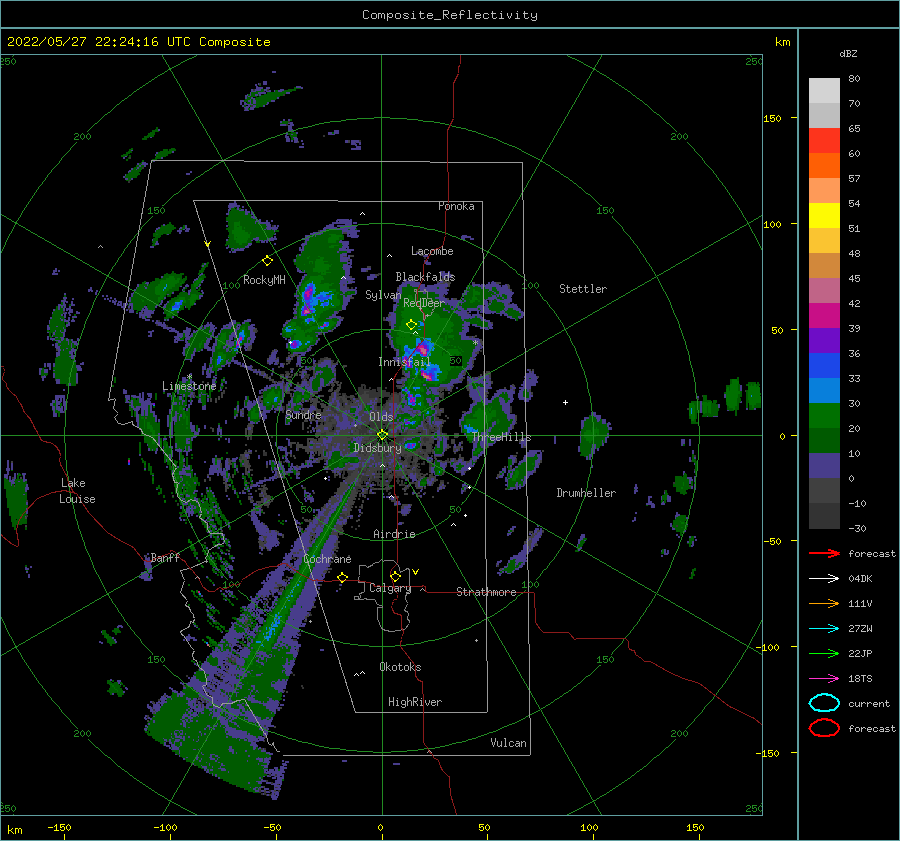Choose the topmost light grey dBZ swatch
900x841 pixels.
pos(824,91)
